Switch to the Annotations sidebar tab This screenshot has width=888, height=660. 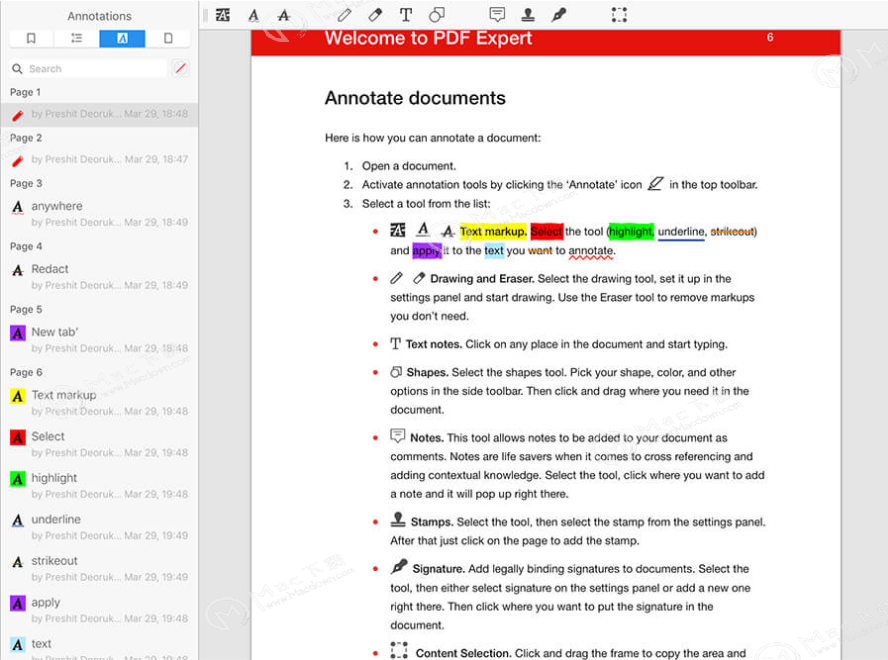pos(122,39)
